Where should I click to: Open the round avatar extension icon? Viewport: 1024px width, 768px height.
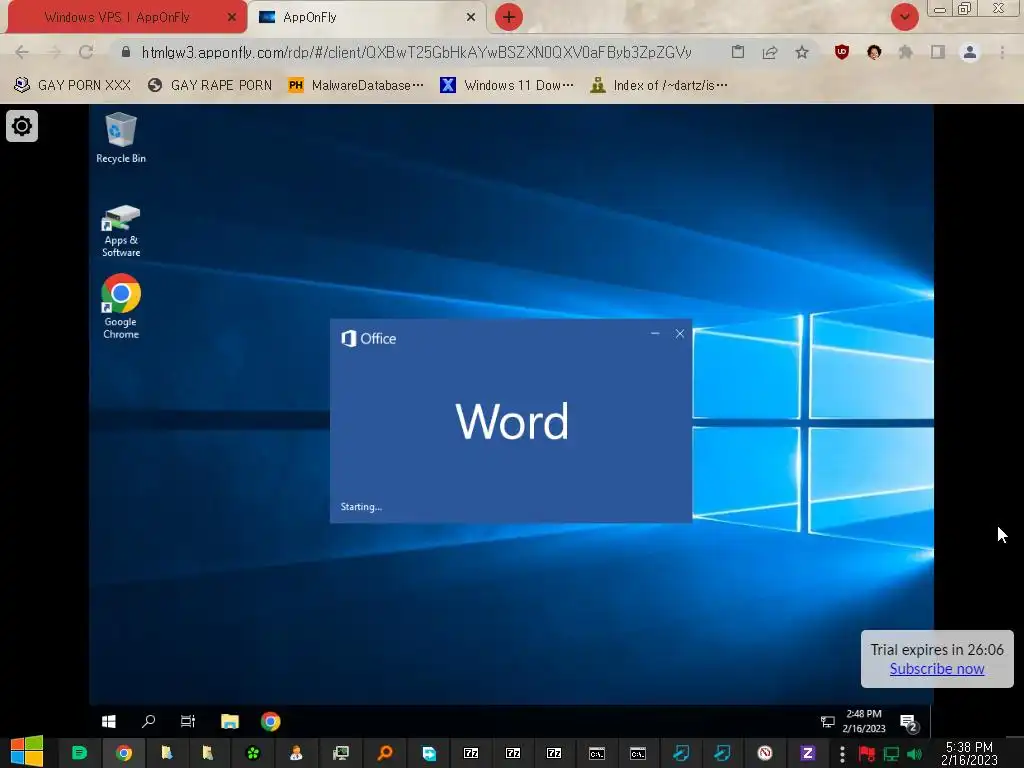coord(874,52)
